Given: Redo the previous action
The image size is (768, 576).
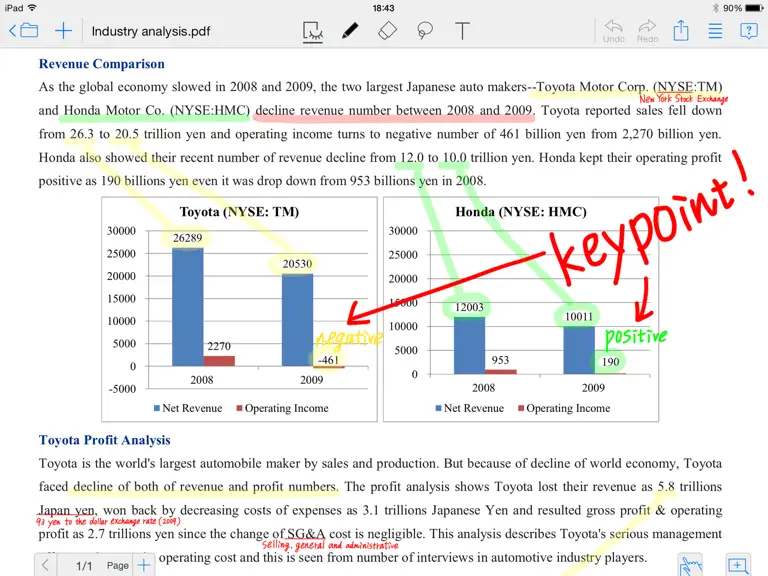Looking at the screenshot, I should click(x=648, y=31).
